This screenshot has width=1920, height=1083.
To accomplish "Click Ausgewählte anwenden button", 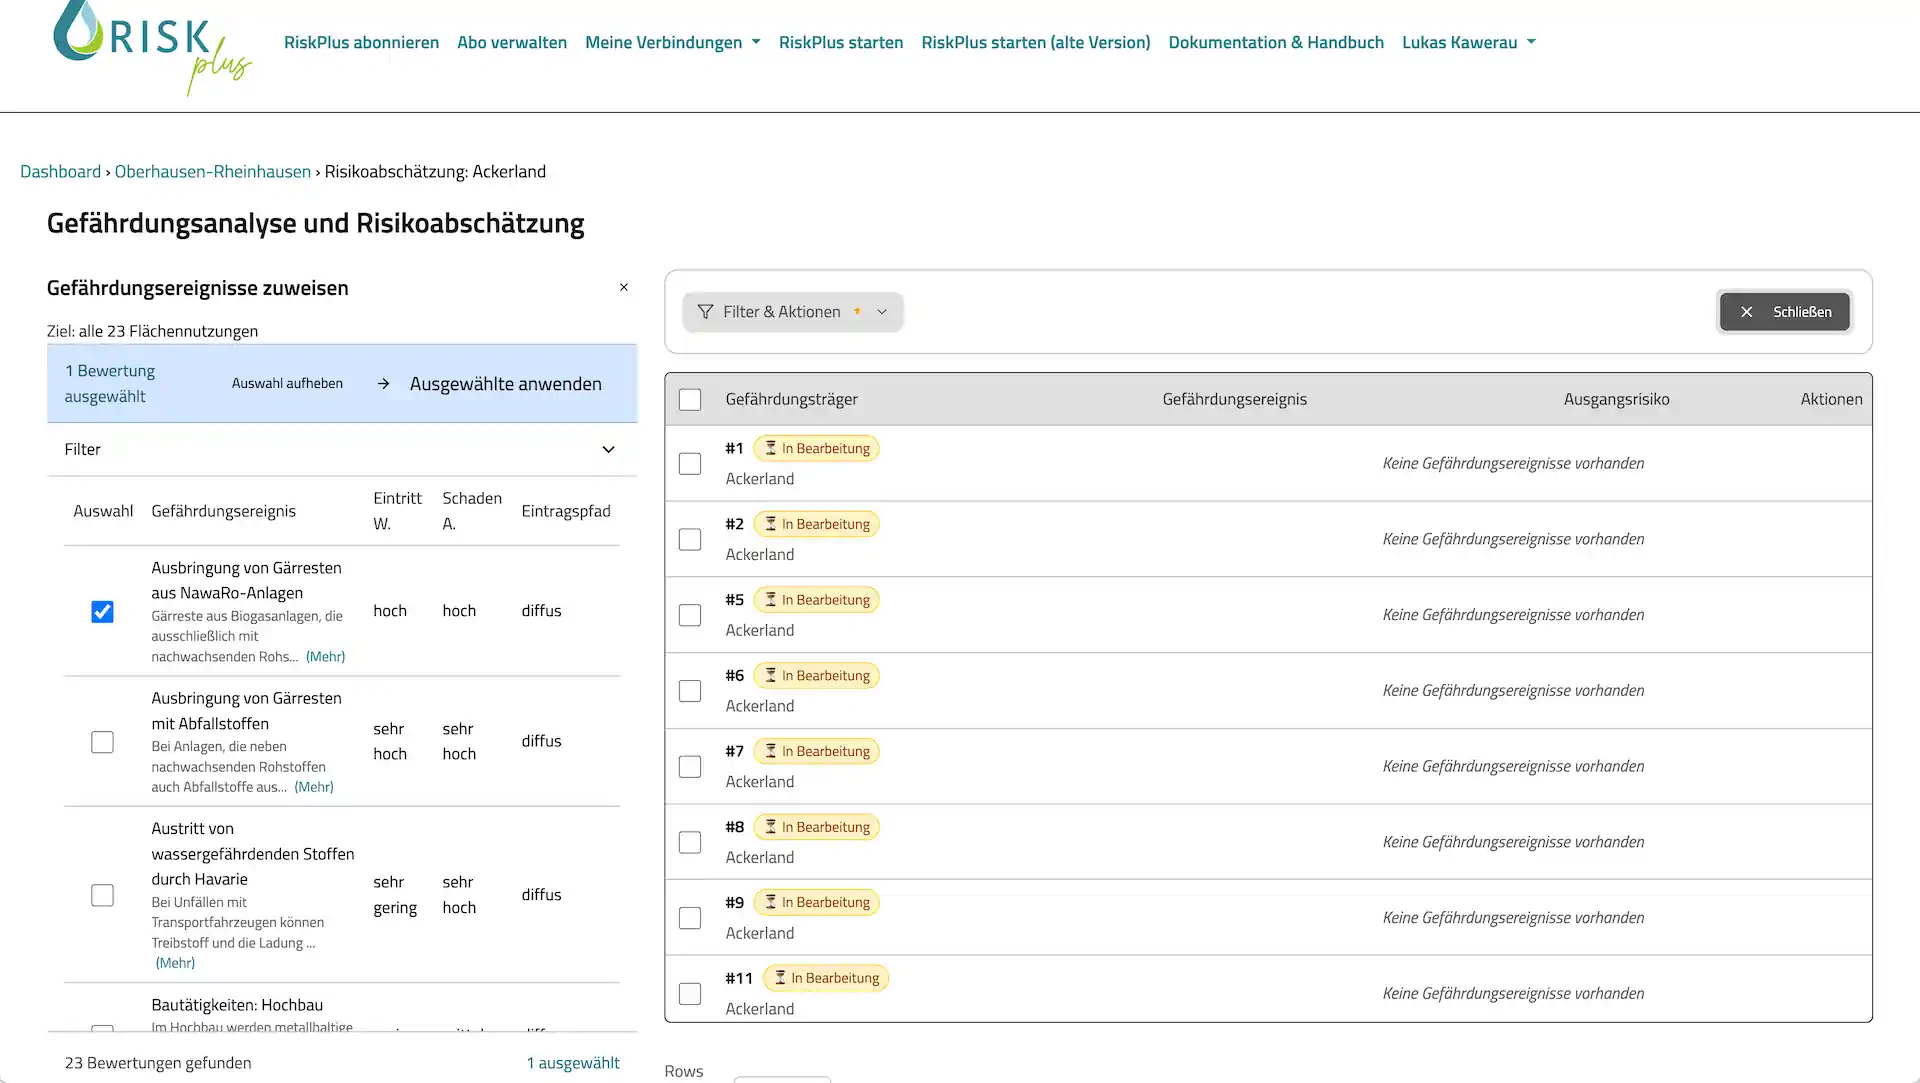I will coord(490,384).
